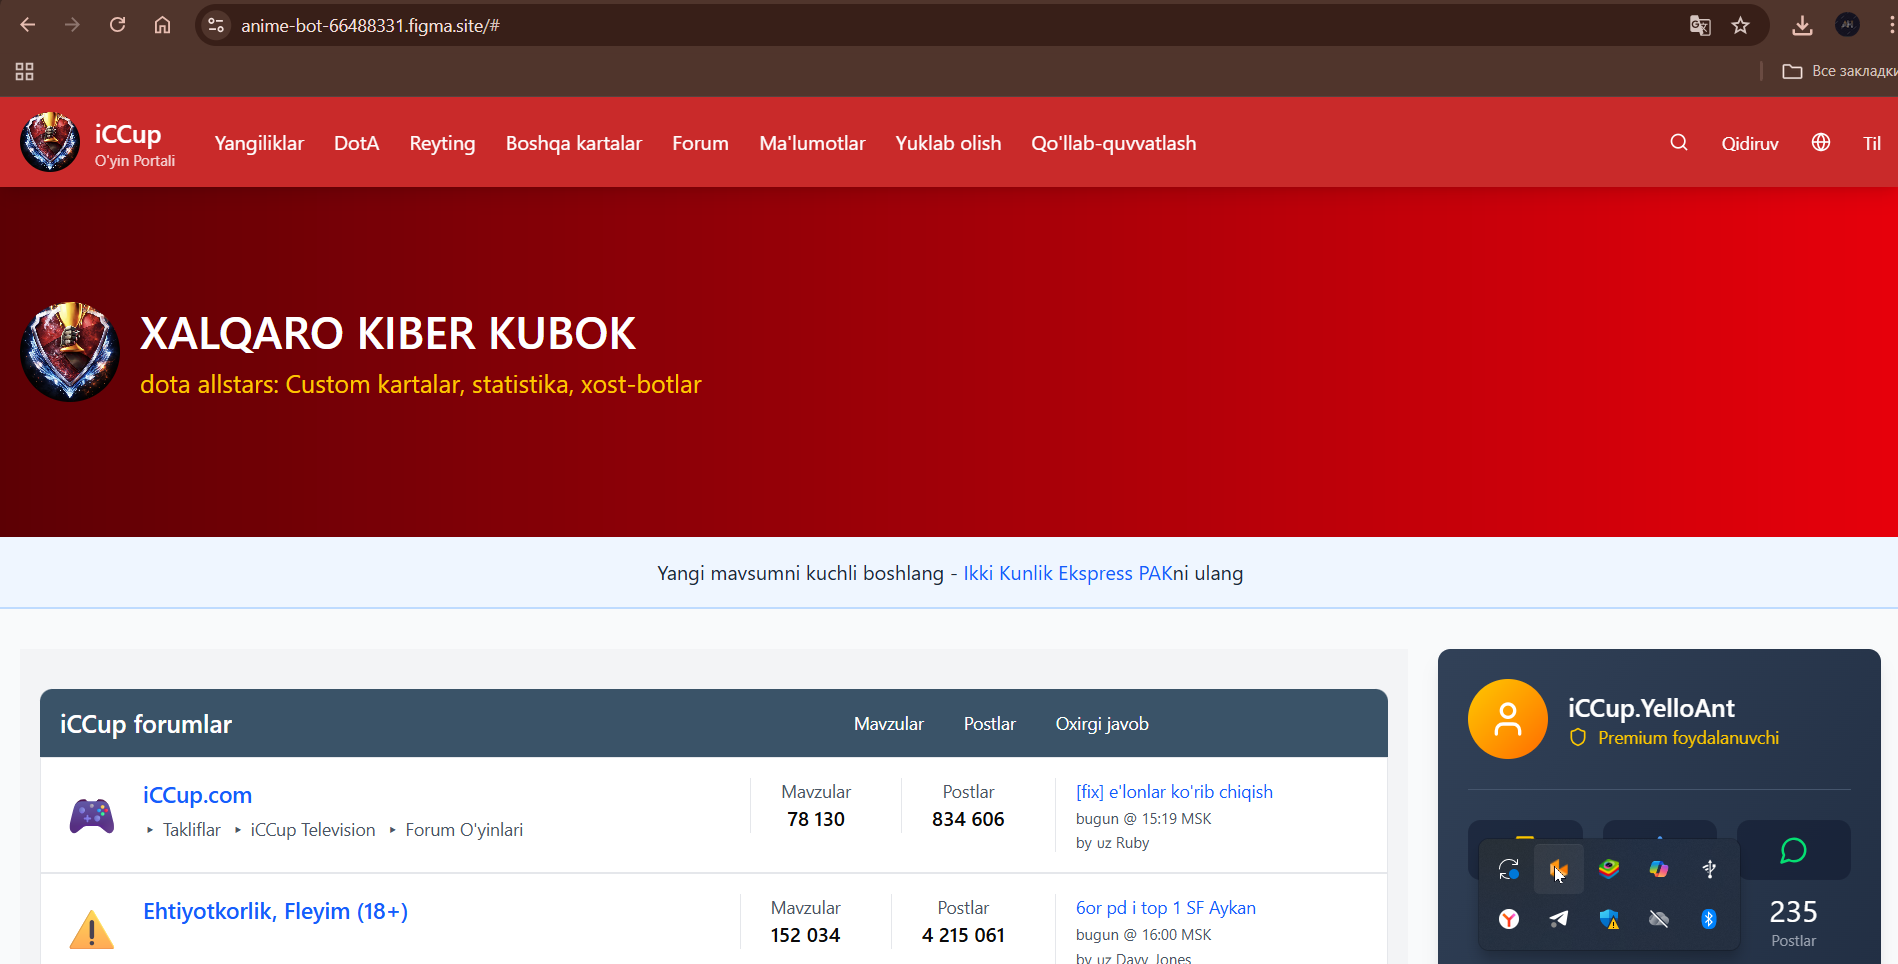Click Postlar header in the iCCup forumlar bar

coord(990,724)
